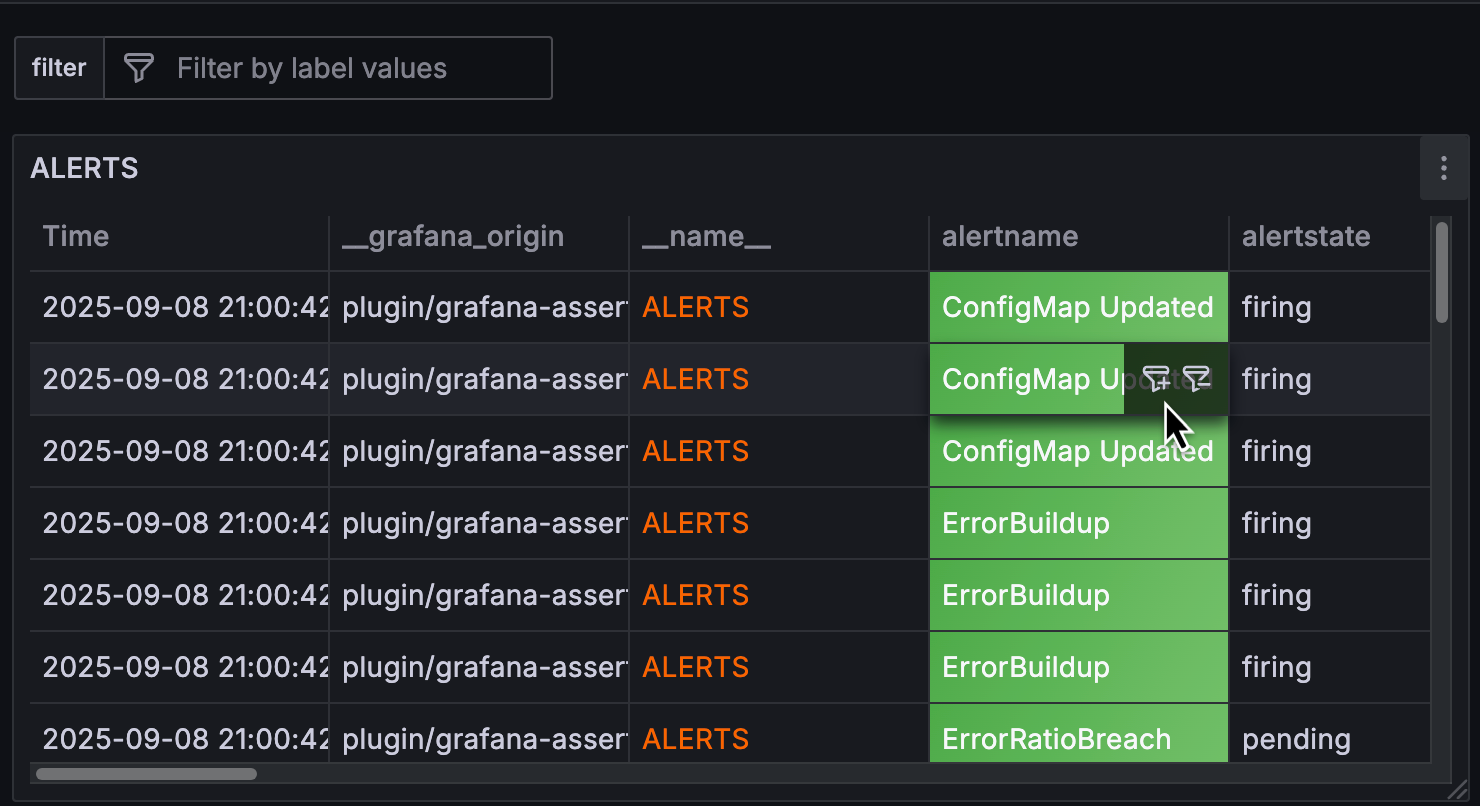Screen dimensions: 1480x806
Task: Sort by the alertstate column header
Action: [x=1306, y=237]
